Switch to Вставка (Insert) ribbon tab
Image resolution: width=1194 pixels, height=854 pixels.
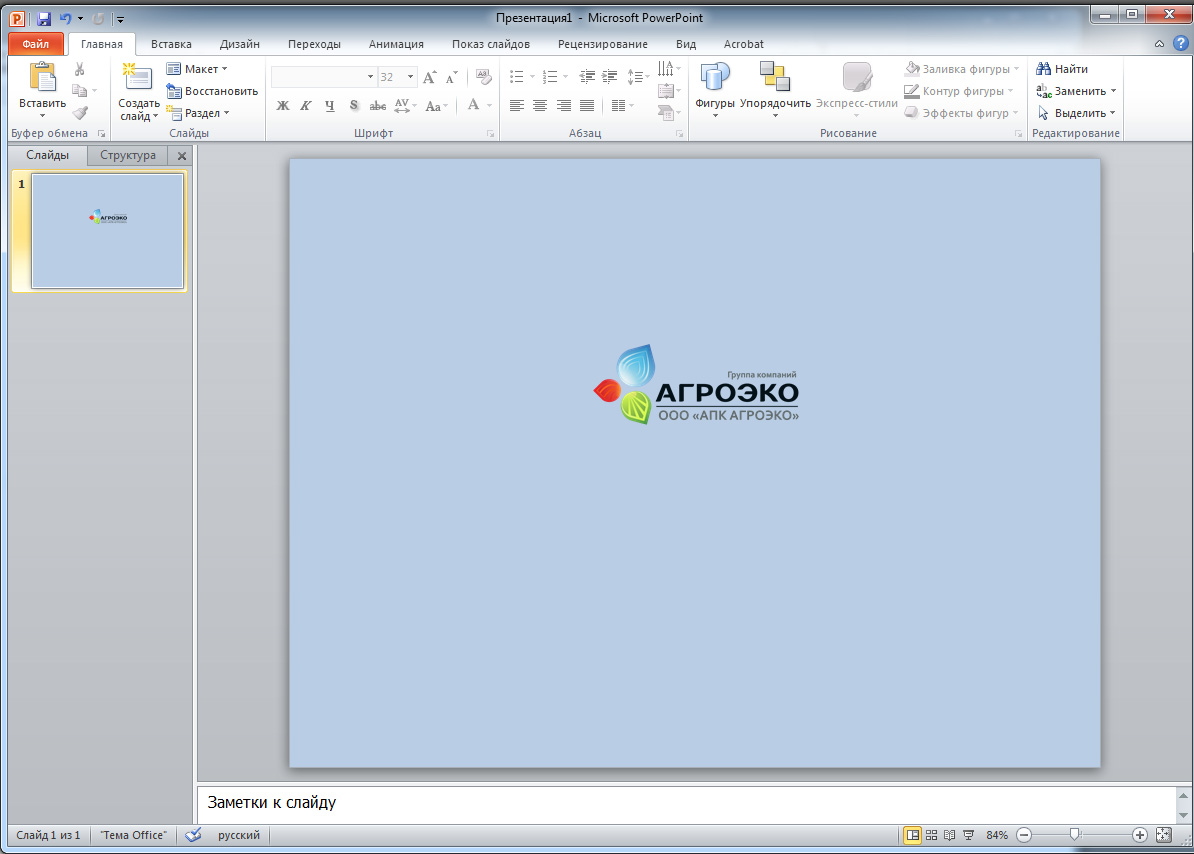click(171, 44)
